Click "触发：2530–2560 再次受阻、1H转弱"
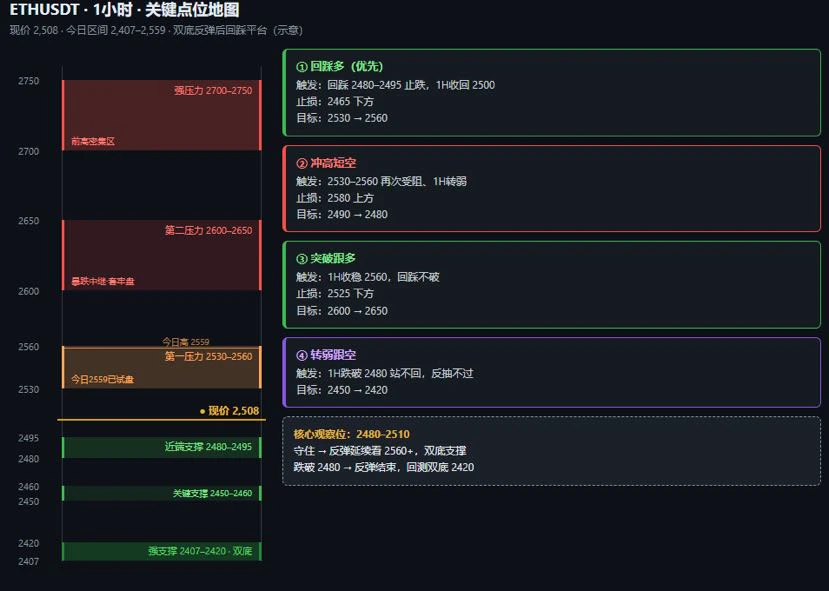829x591 pixels. 381,181
